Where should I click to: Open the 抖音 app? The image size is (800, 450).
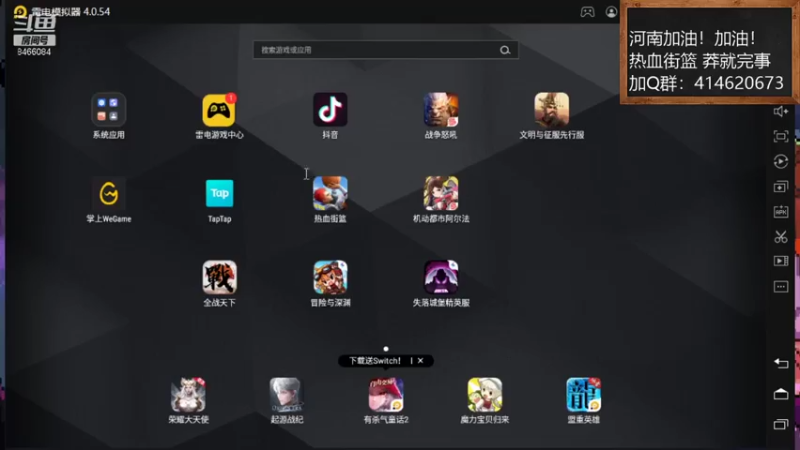click(330, 110)
